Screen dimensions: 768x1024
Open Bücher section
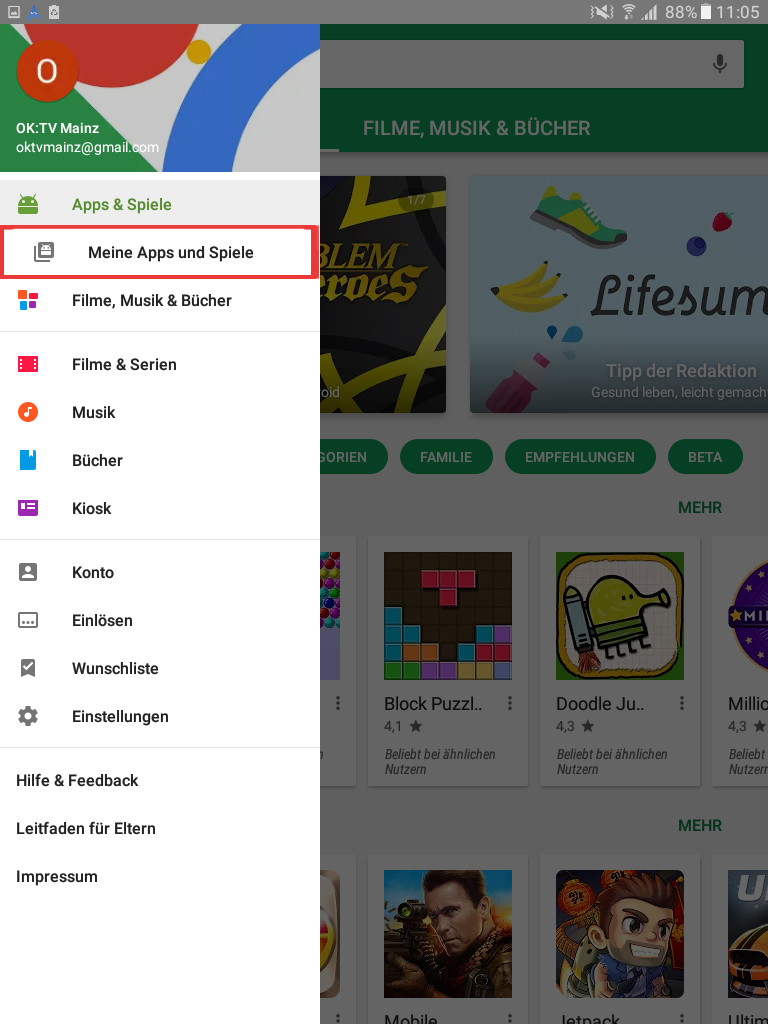coord(160,460)
